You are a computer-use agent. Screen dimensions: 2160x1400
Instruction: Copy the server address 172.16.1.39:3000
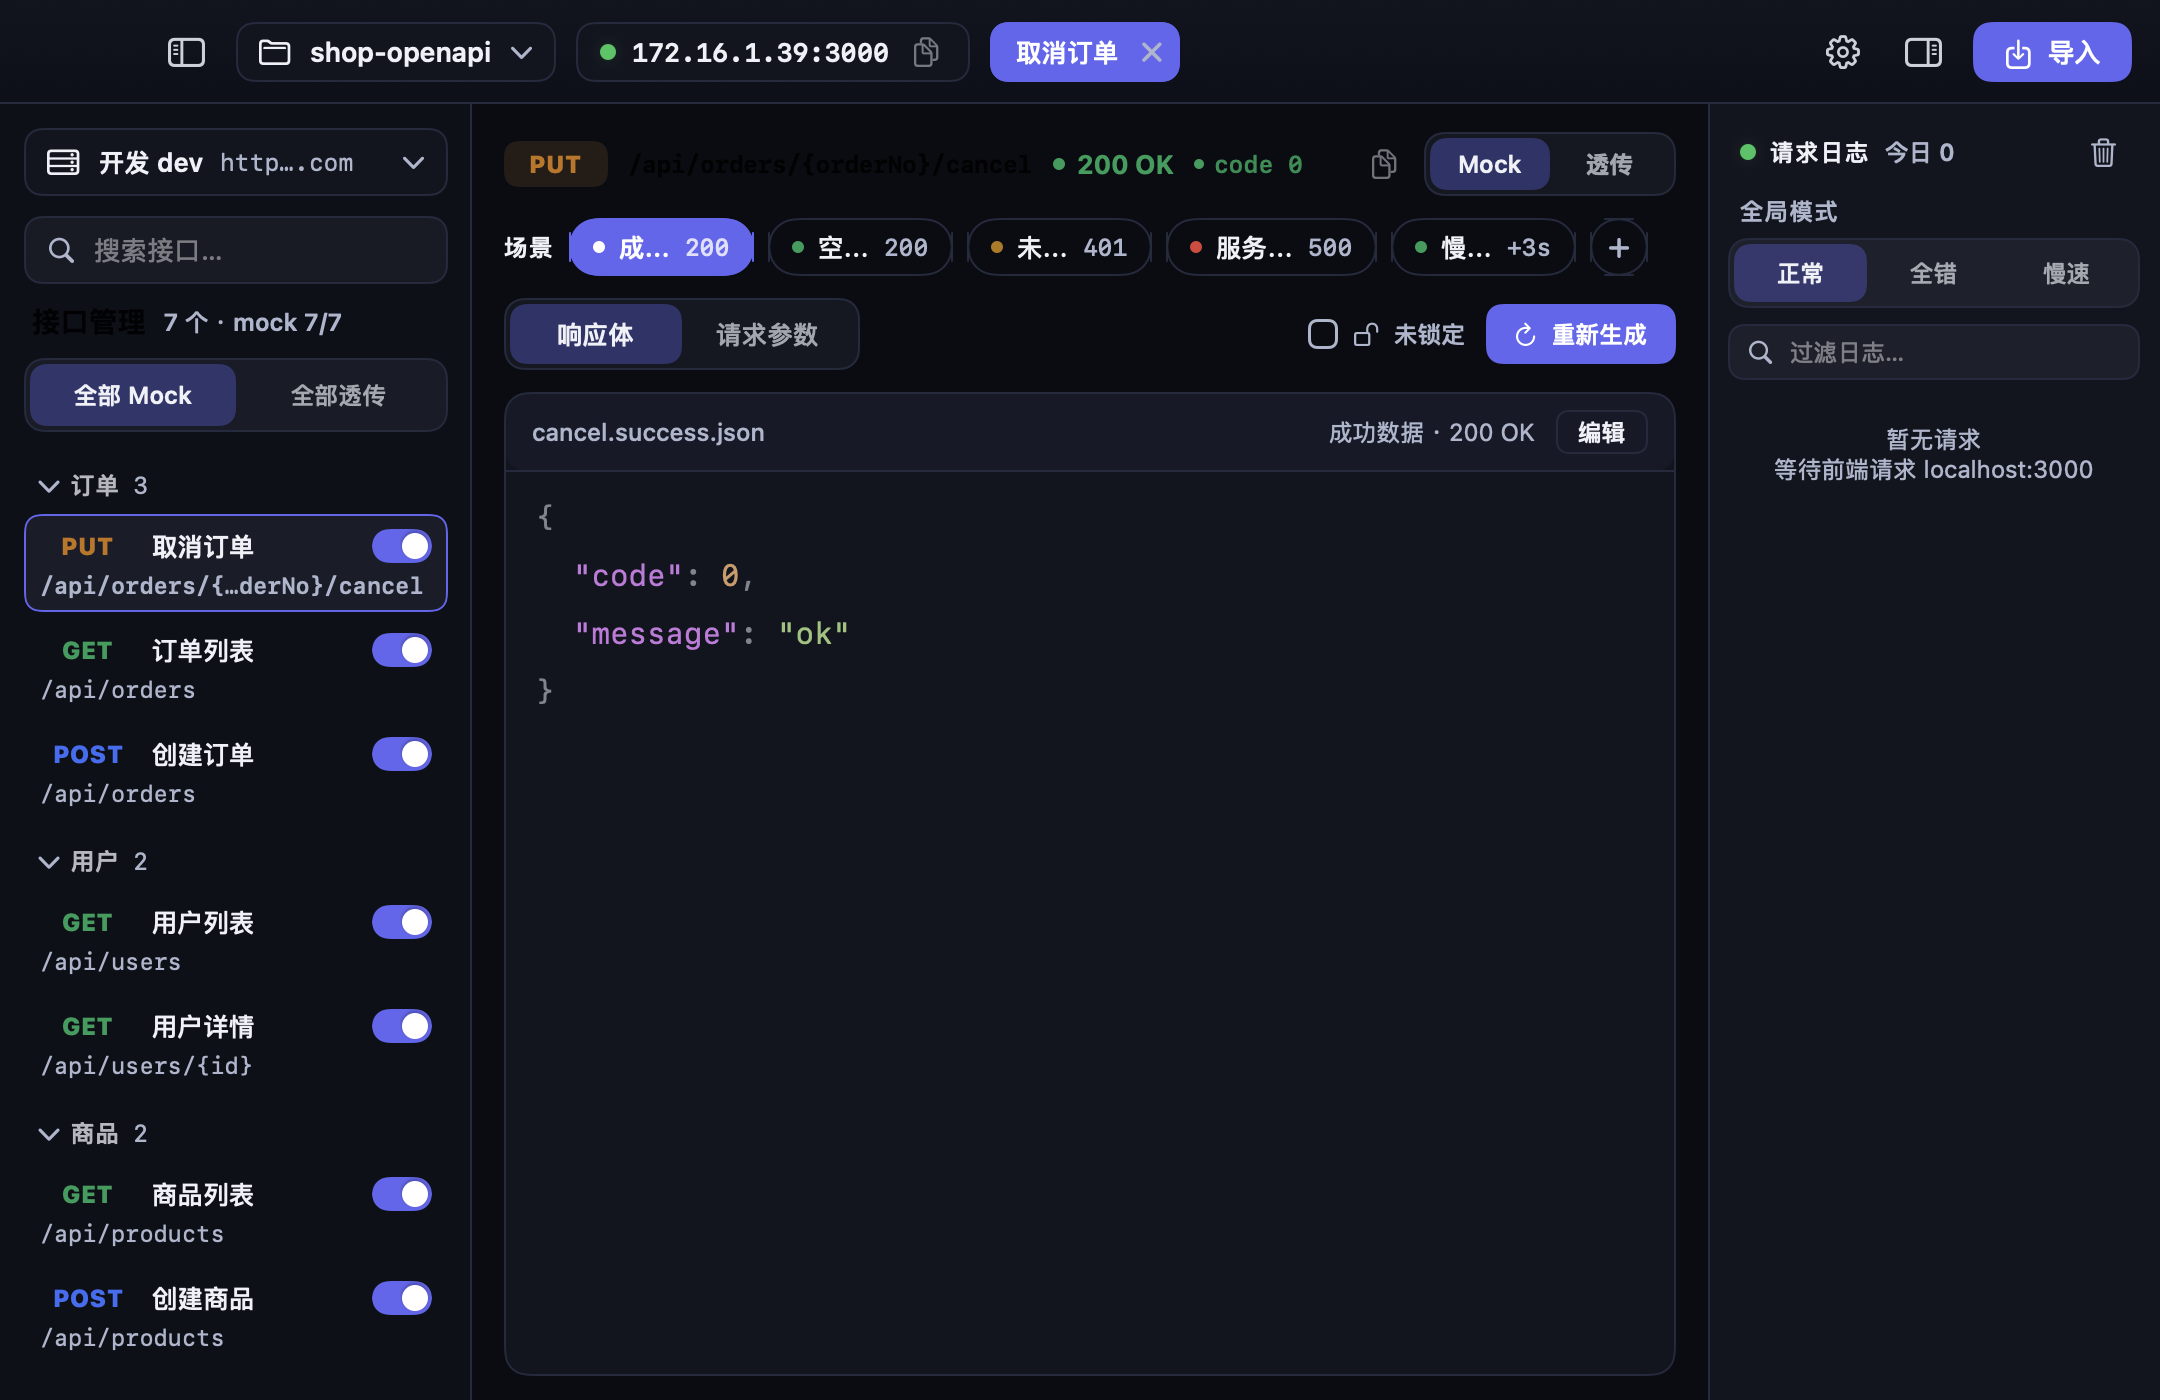(926, 52)
